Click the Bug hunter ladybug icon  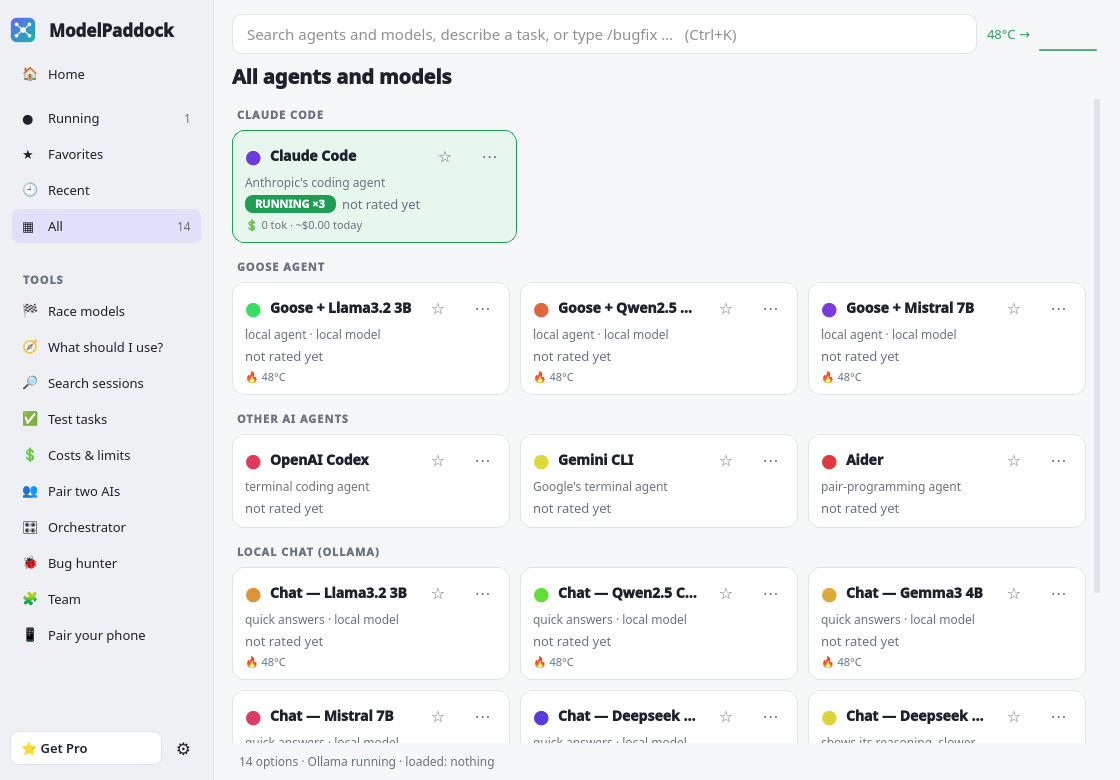click(30, 563)
